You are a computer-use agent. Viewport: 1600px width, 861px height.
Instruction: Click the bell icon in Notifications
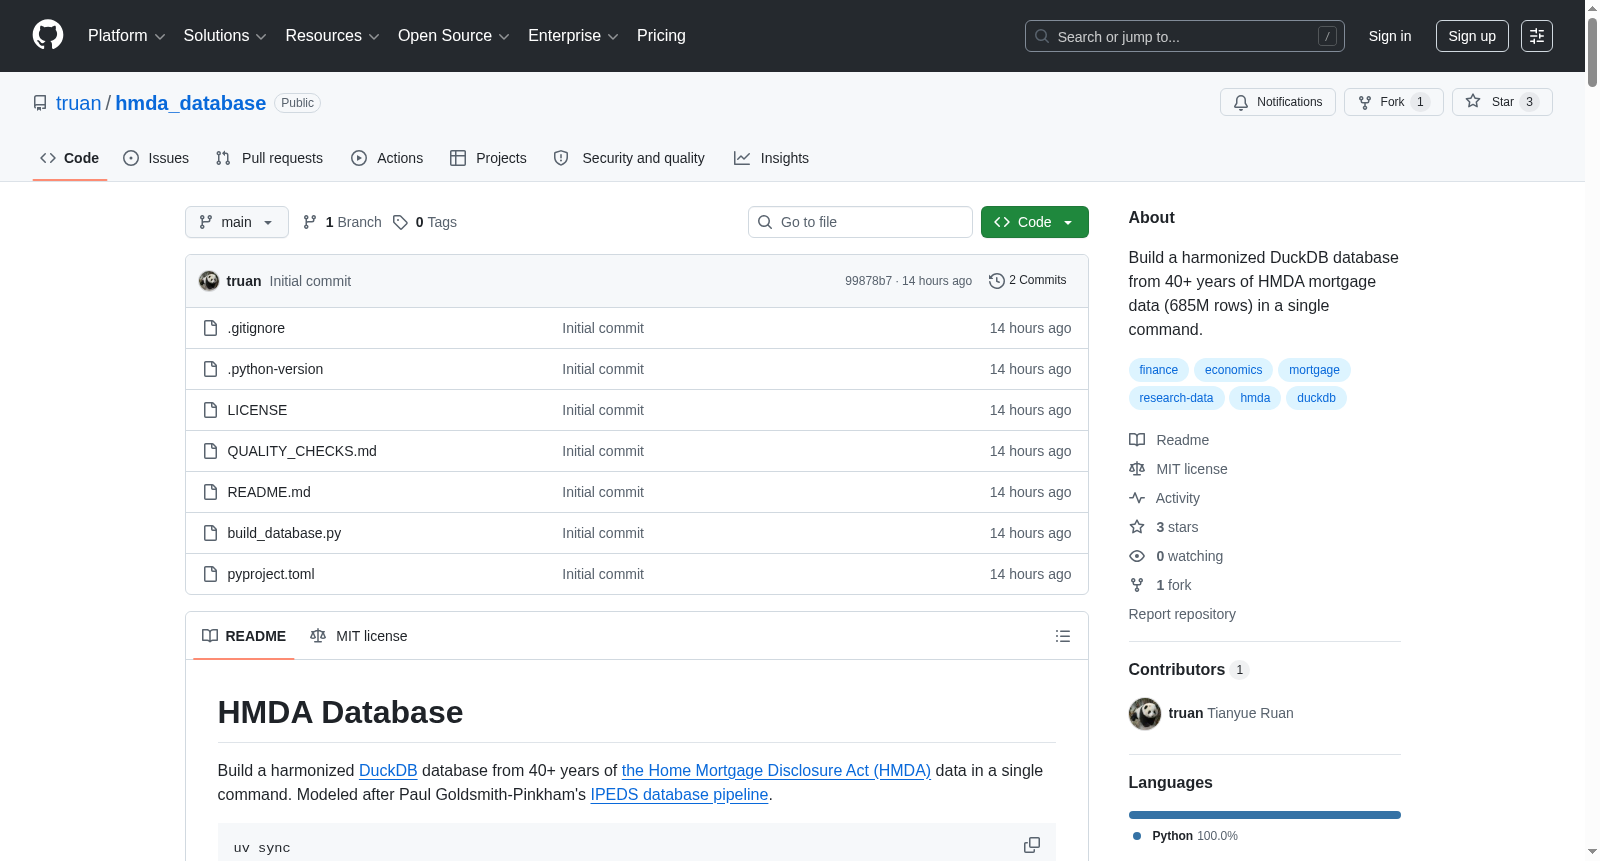(x=1241, y=102)
